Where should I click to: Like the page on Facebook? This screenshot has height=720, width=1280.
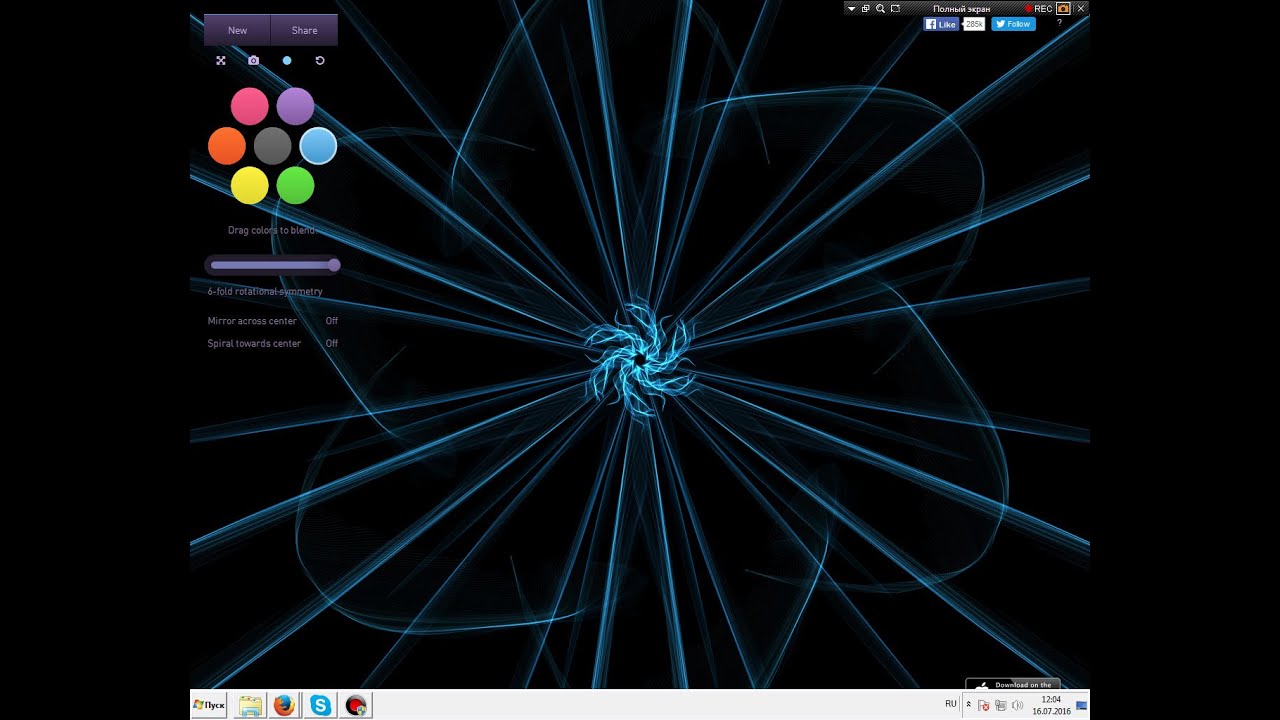(941, 24)
